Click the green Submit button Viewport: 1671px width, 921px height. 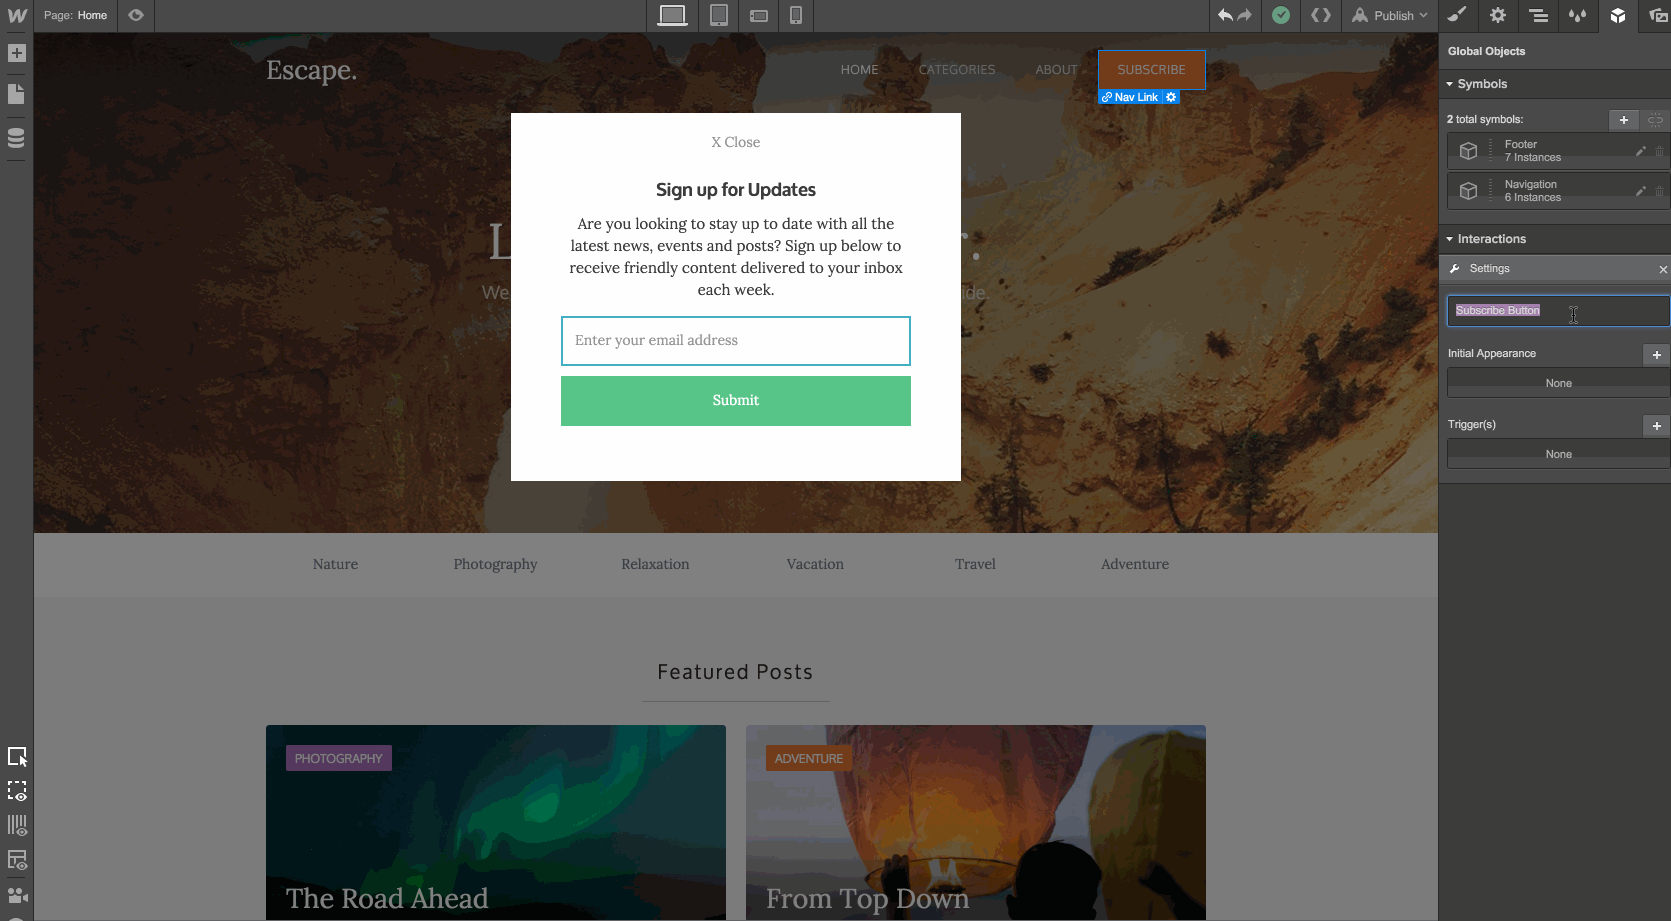736,401
